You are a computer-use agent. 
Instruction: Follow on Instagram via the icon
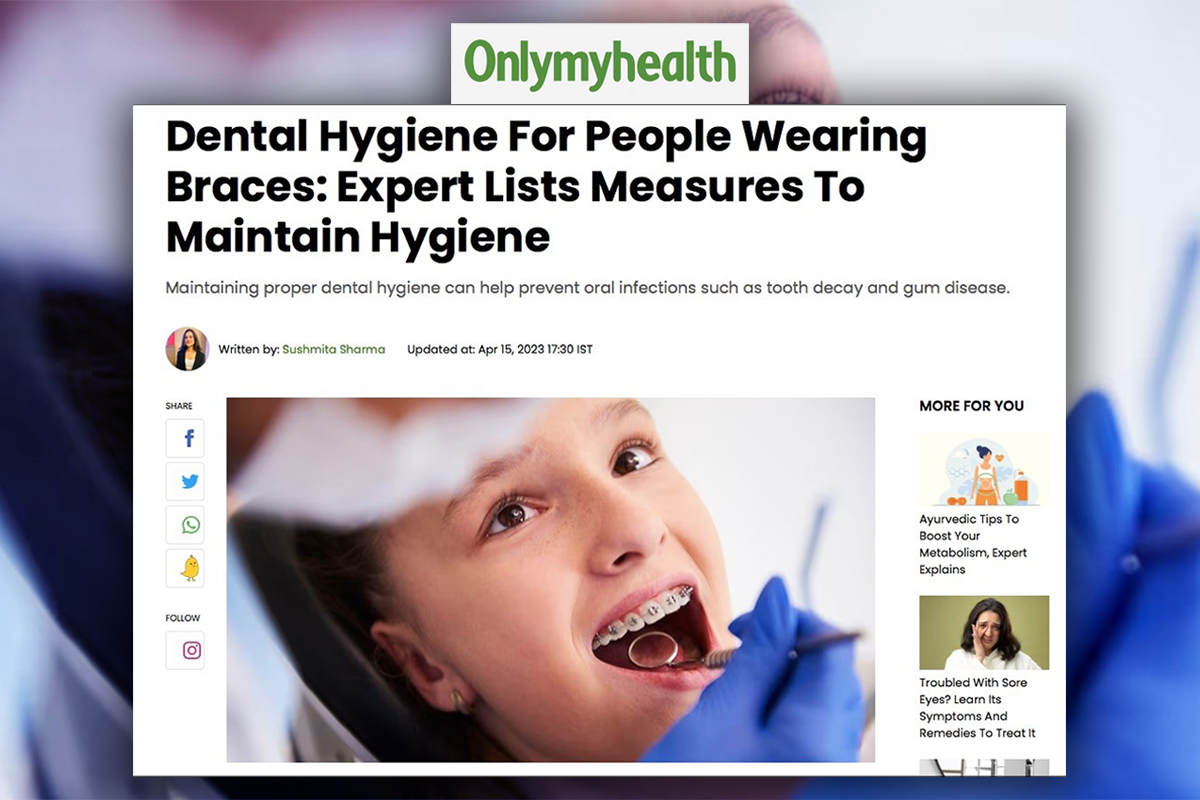point(185,650)
